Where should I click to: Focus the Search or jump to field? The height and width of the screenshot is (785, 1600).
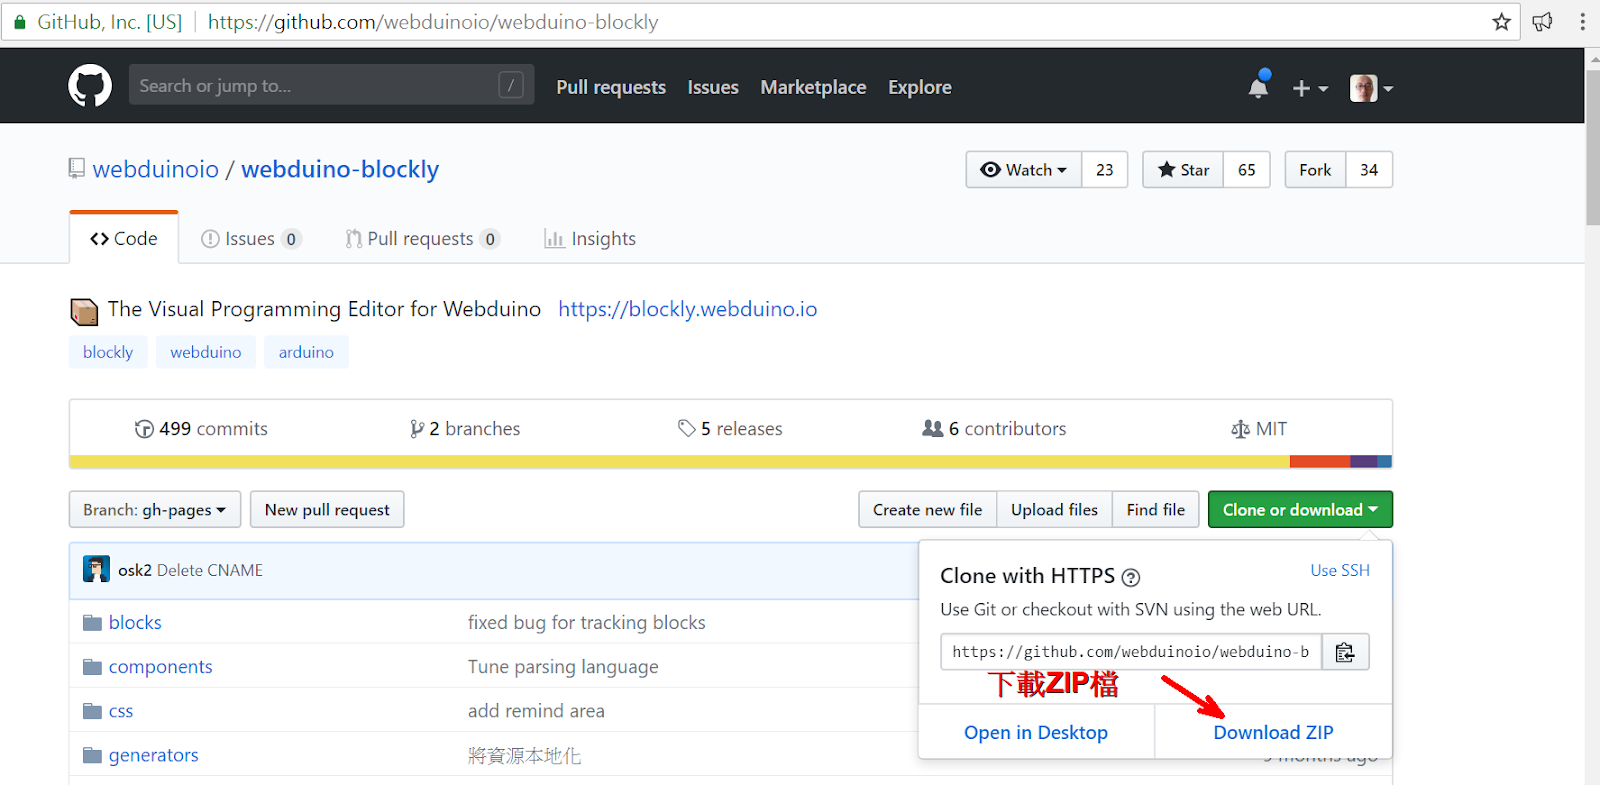point(331,86)
